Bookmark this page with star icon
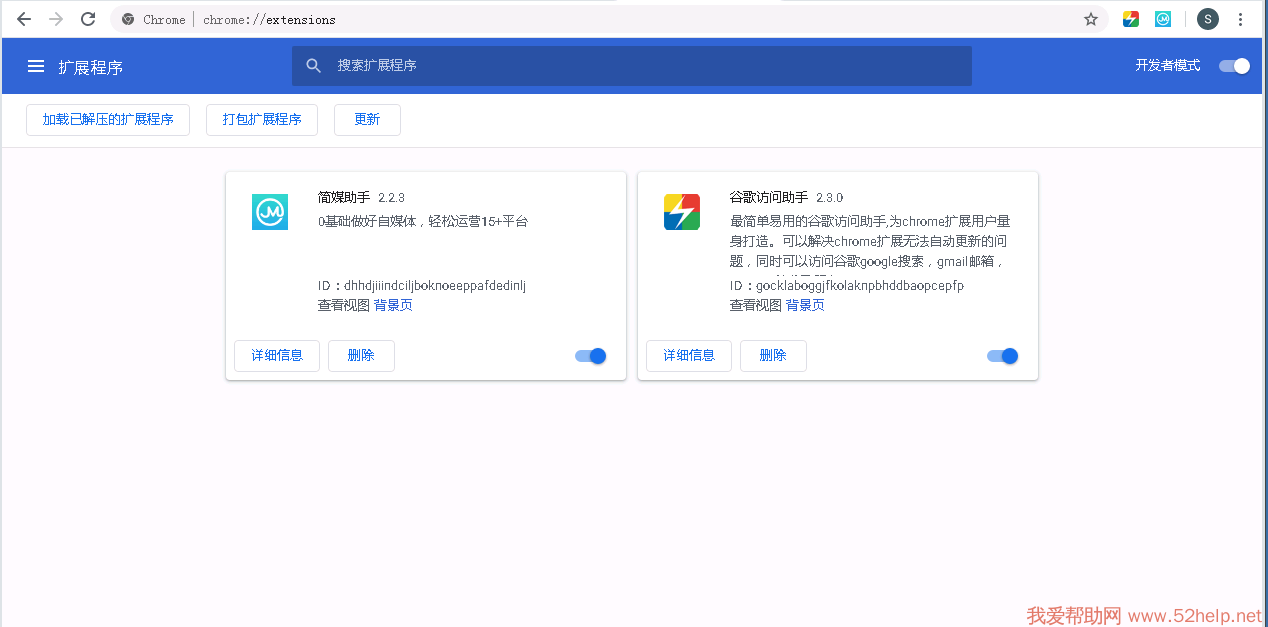This screenshot has height=627, width=1268. pos(1091,19)
